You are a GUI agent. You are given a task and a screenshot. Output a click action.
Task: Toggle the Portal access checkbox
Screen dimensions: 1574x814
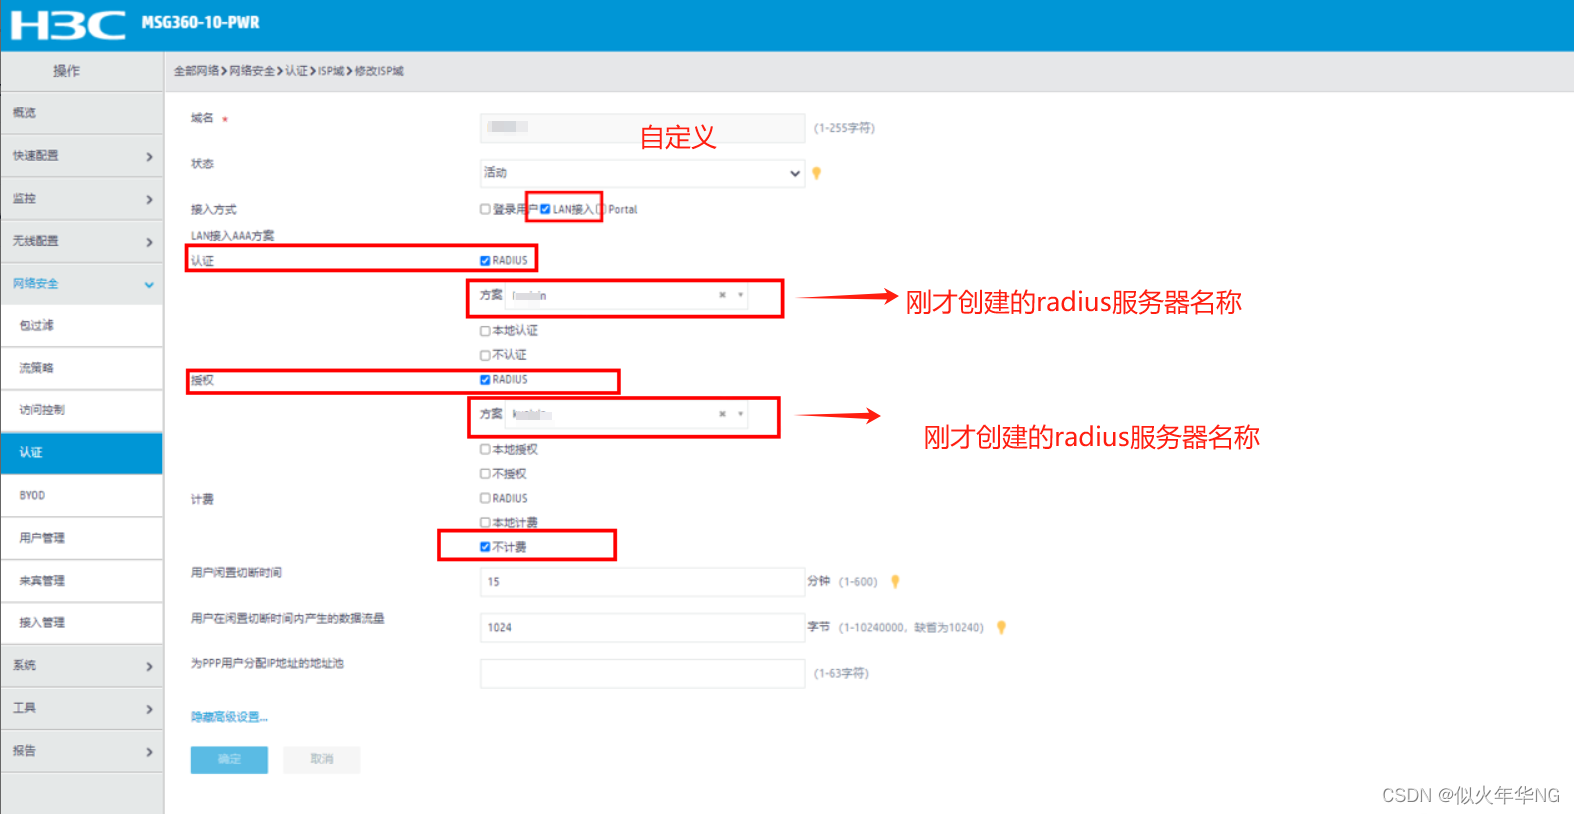click(x=601, y=209)
